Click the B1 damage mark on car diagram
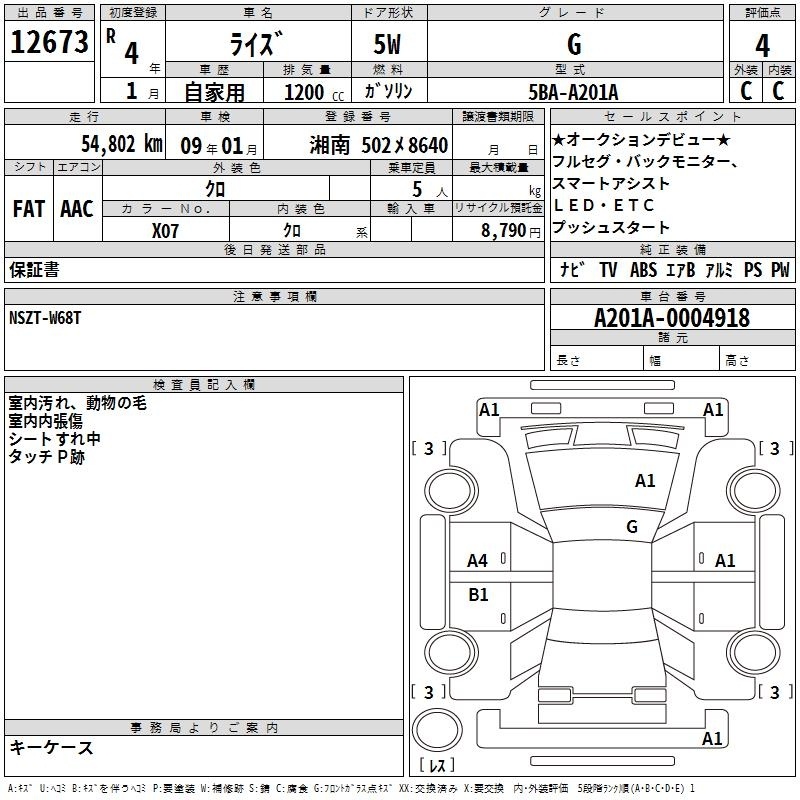Screen dimensions: 800x800 [478, 595]
